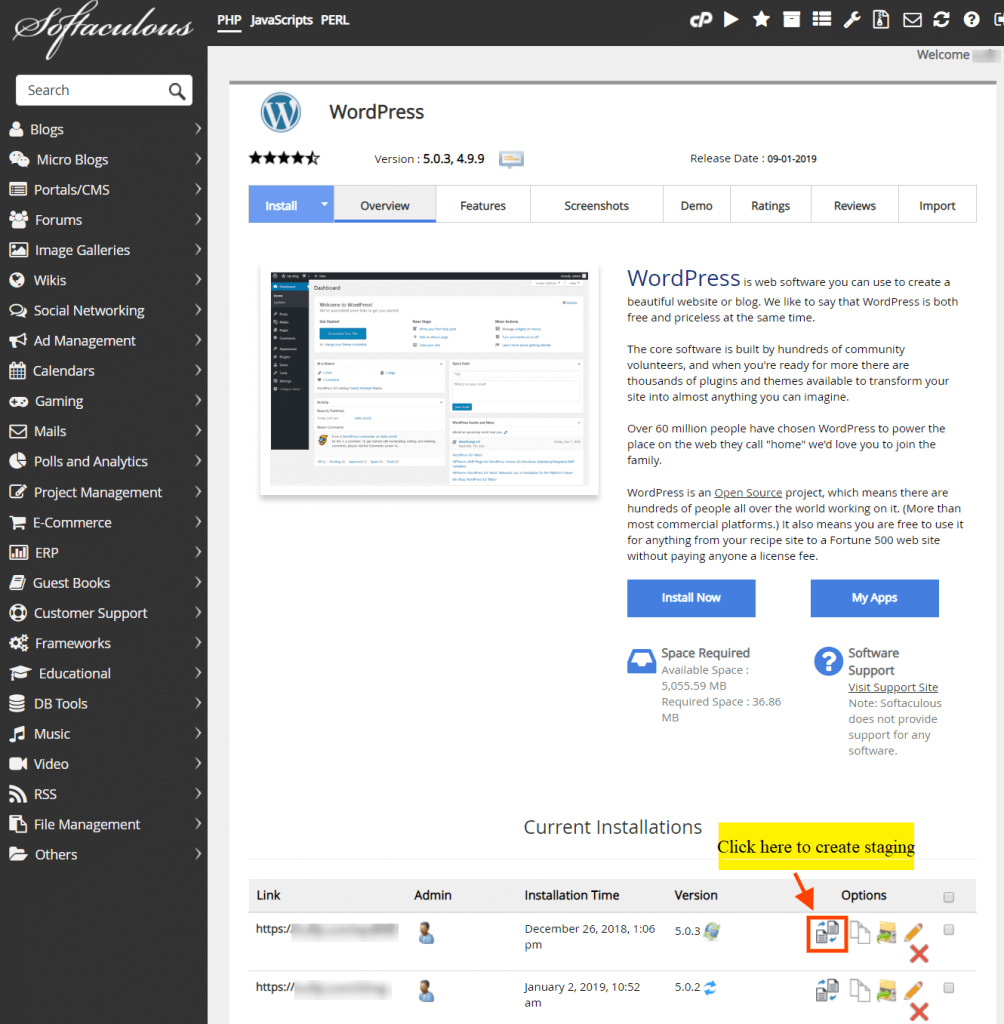This screenshot has height=1024, width=1004.
Task: Click the Softaculous logo
Action: tap(103, 28)
